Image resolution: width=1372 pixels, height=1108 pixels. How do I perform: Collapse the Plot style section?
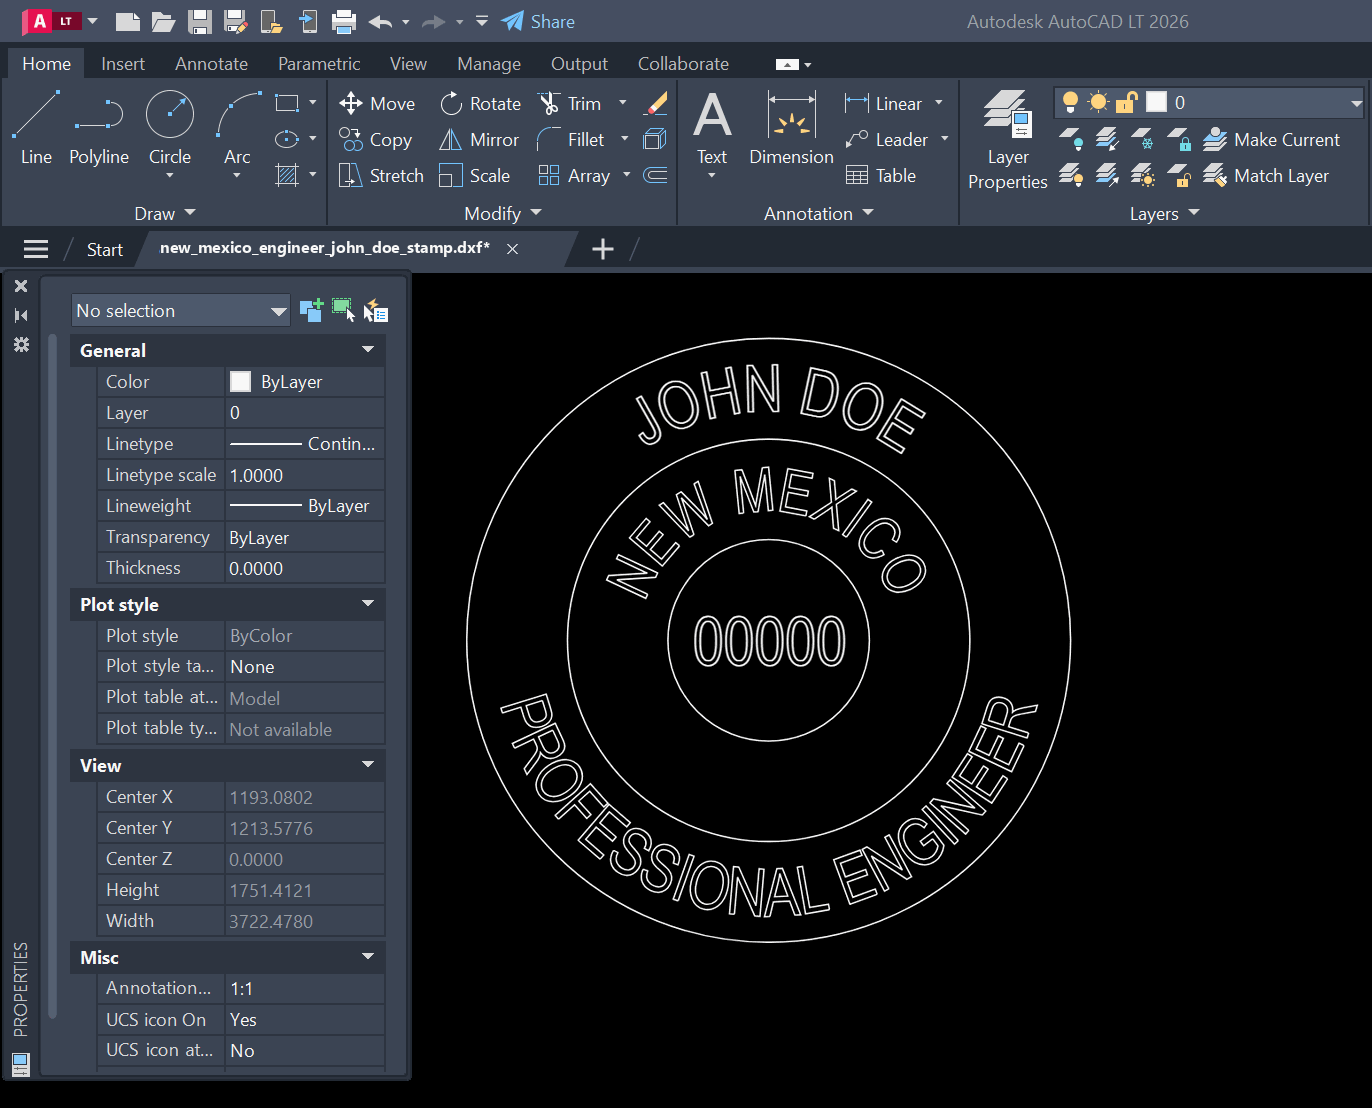pos(368,604)
